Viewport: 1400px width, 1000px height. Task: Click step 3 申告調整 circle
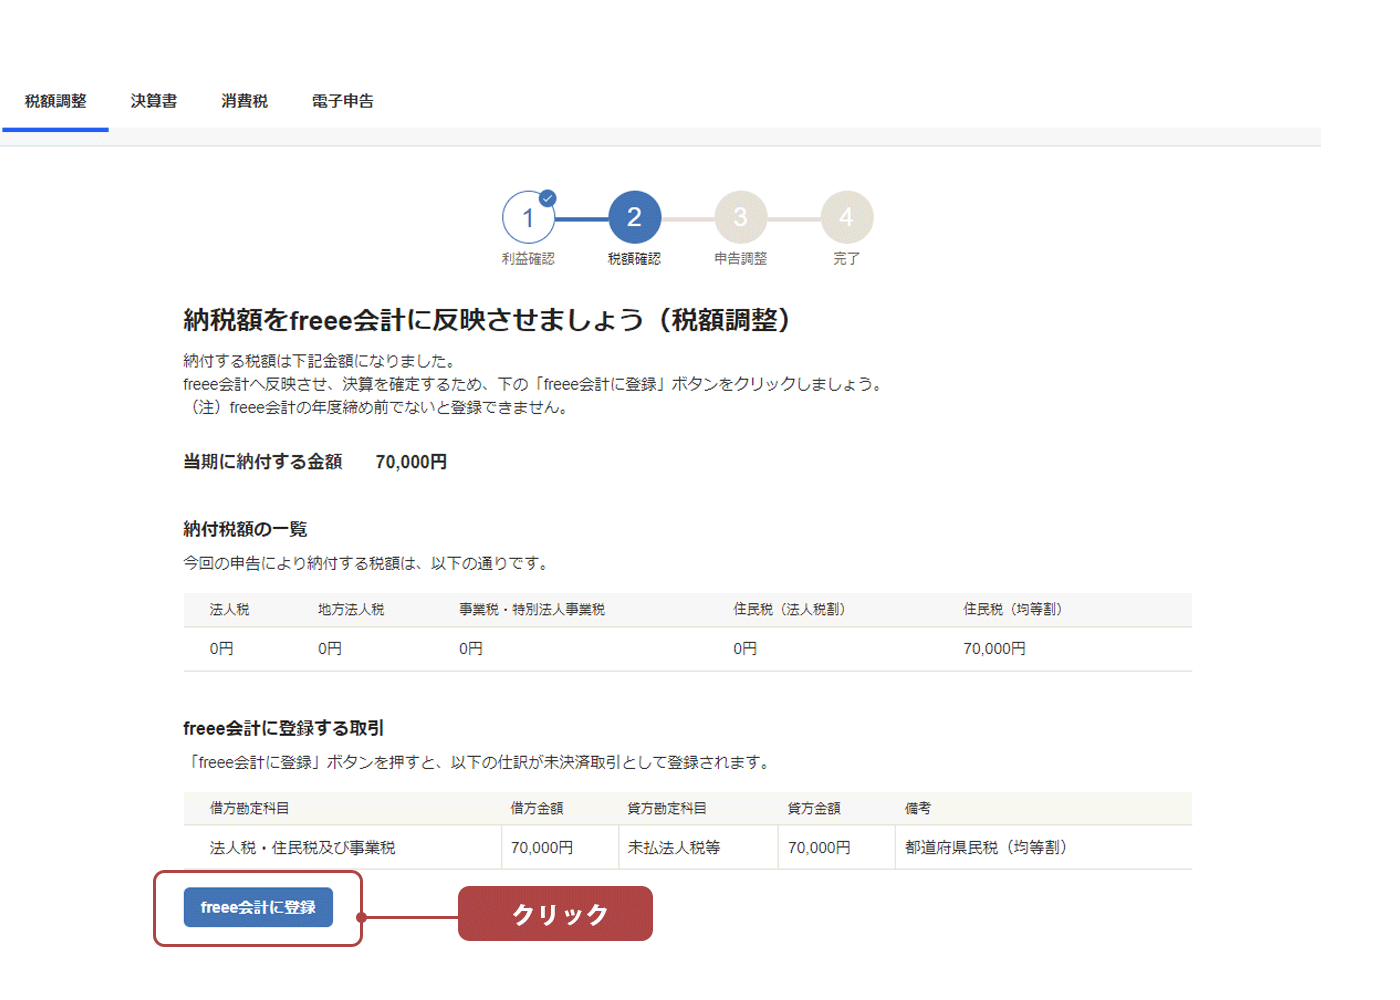coord(740,217)
